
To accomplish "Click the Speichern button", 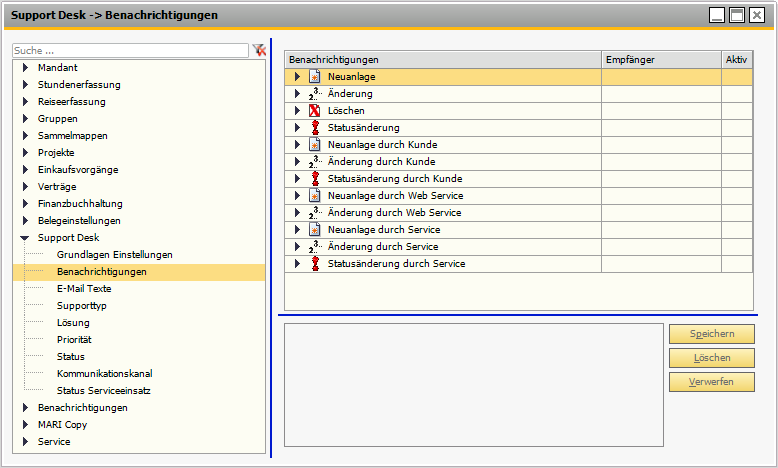I will coord(712,334).
